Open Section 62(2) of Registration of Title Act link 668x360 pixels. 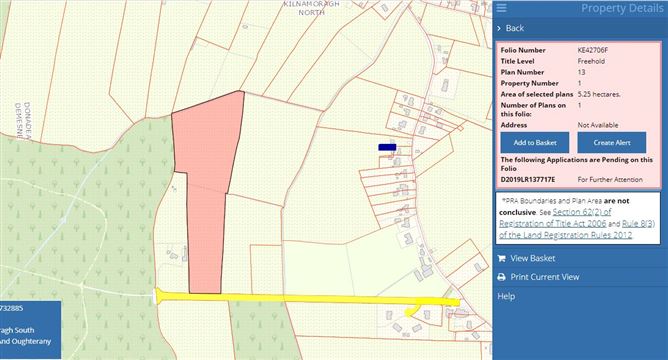[x=556, y=218]
